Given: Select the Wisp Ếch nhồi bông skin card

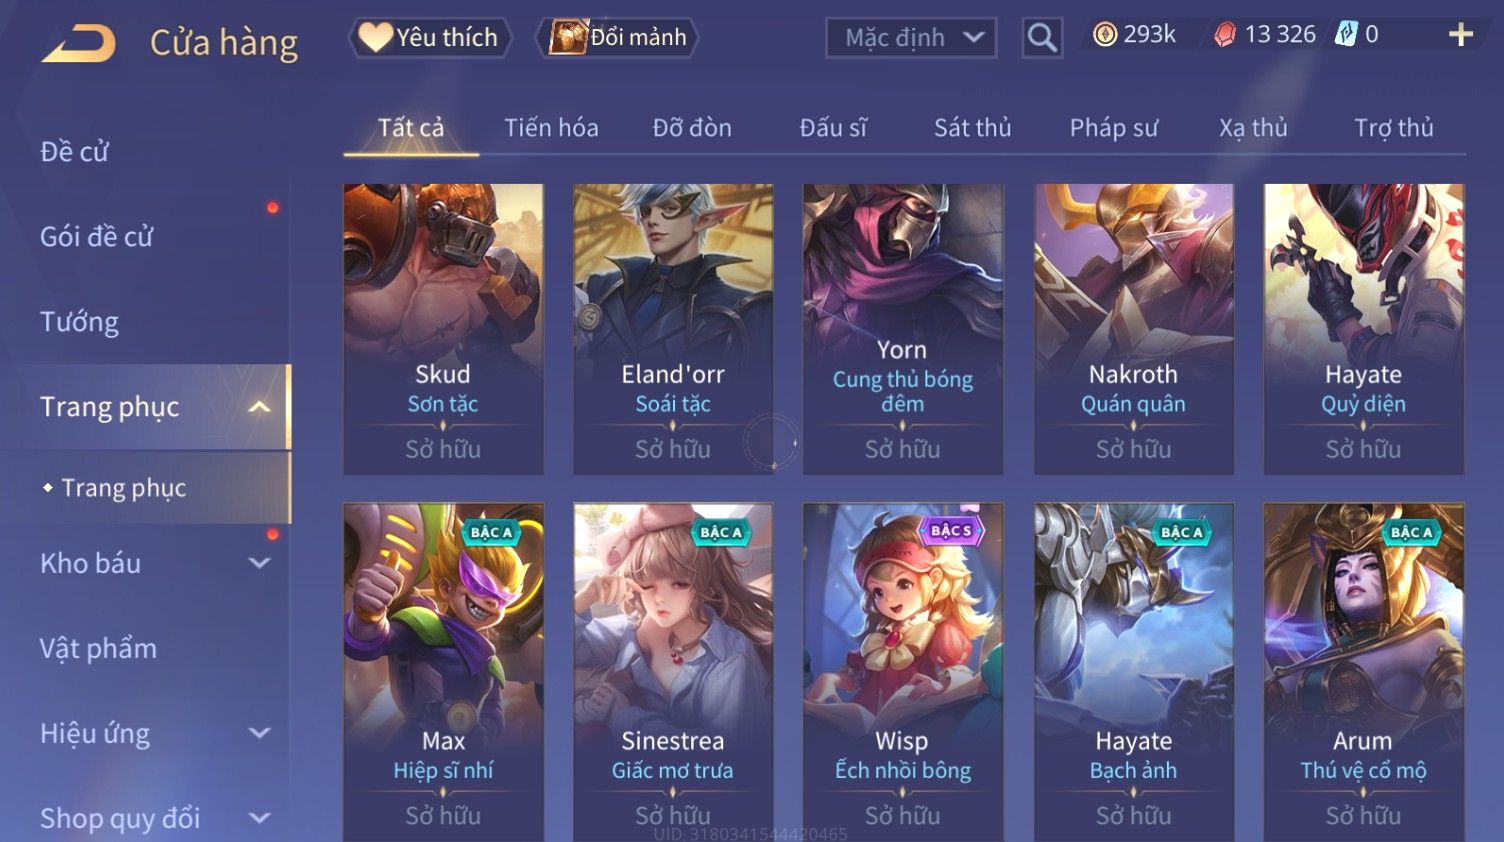Looking at the screenshot, I should pos(902,672).
